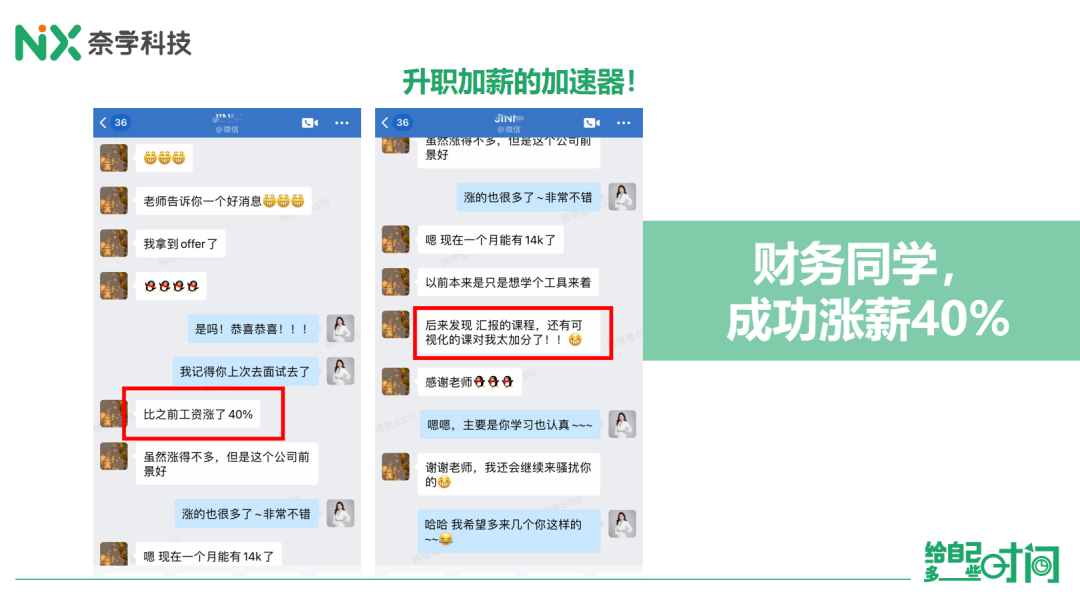The width and height of the screenshot is (1080, 596).
Task: Select the unread count badge 36 in left chat
Action: tap(121, 123)
